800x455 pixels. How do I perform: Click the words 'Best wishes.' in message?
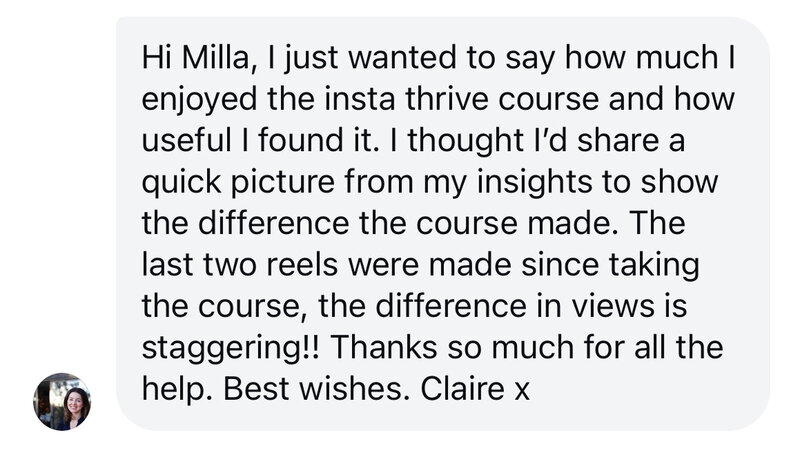pyautogui.click(x=316, y=389)
